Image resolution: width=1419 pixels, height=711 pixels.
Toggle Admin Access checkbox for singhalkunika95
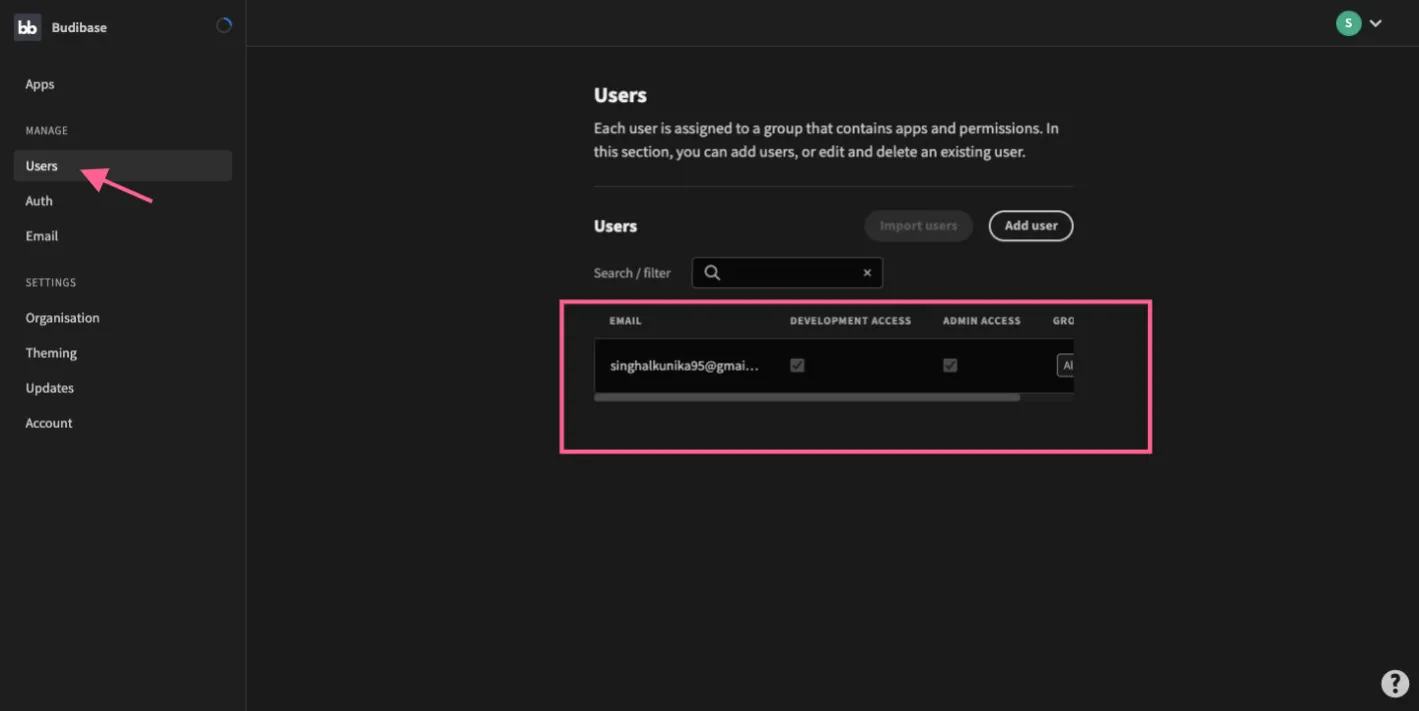tap(950, 366)
